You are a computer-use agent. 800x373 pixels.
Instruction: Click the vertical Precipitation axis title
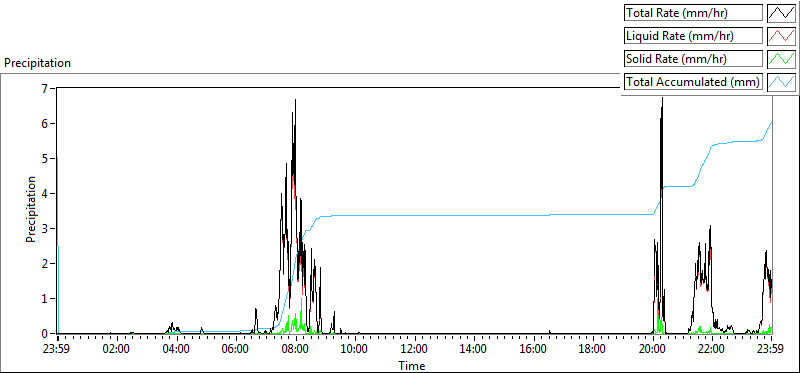click(x=31, y=209)
